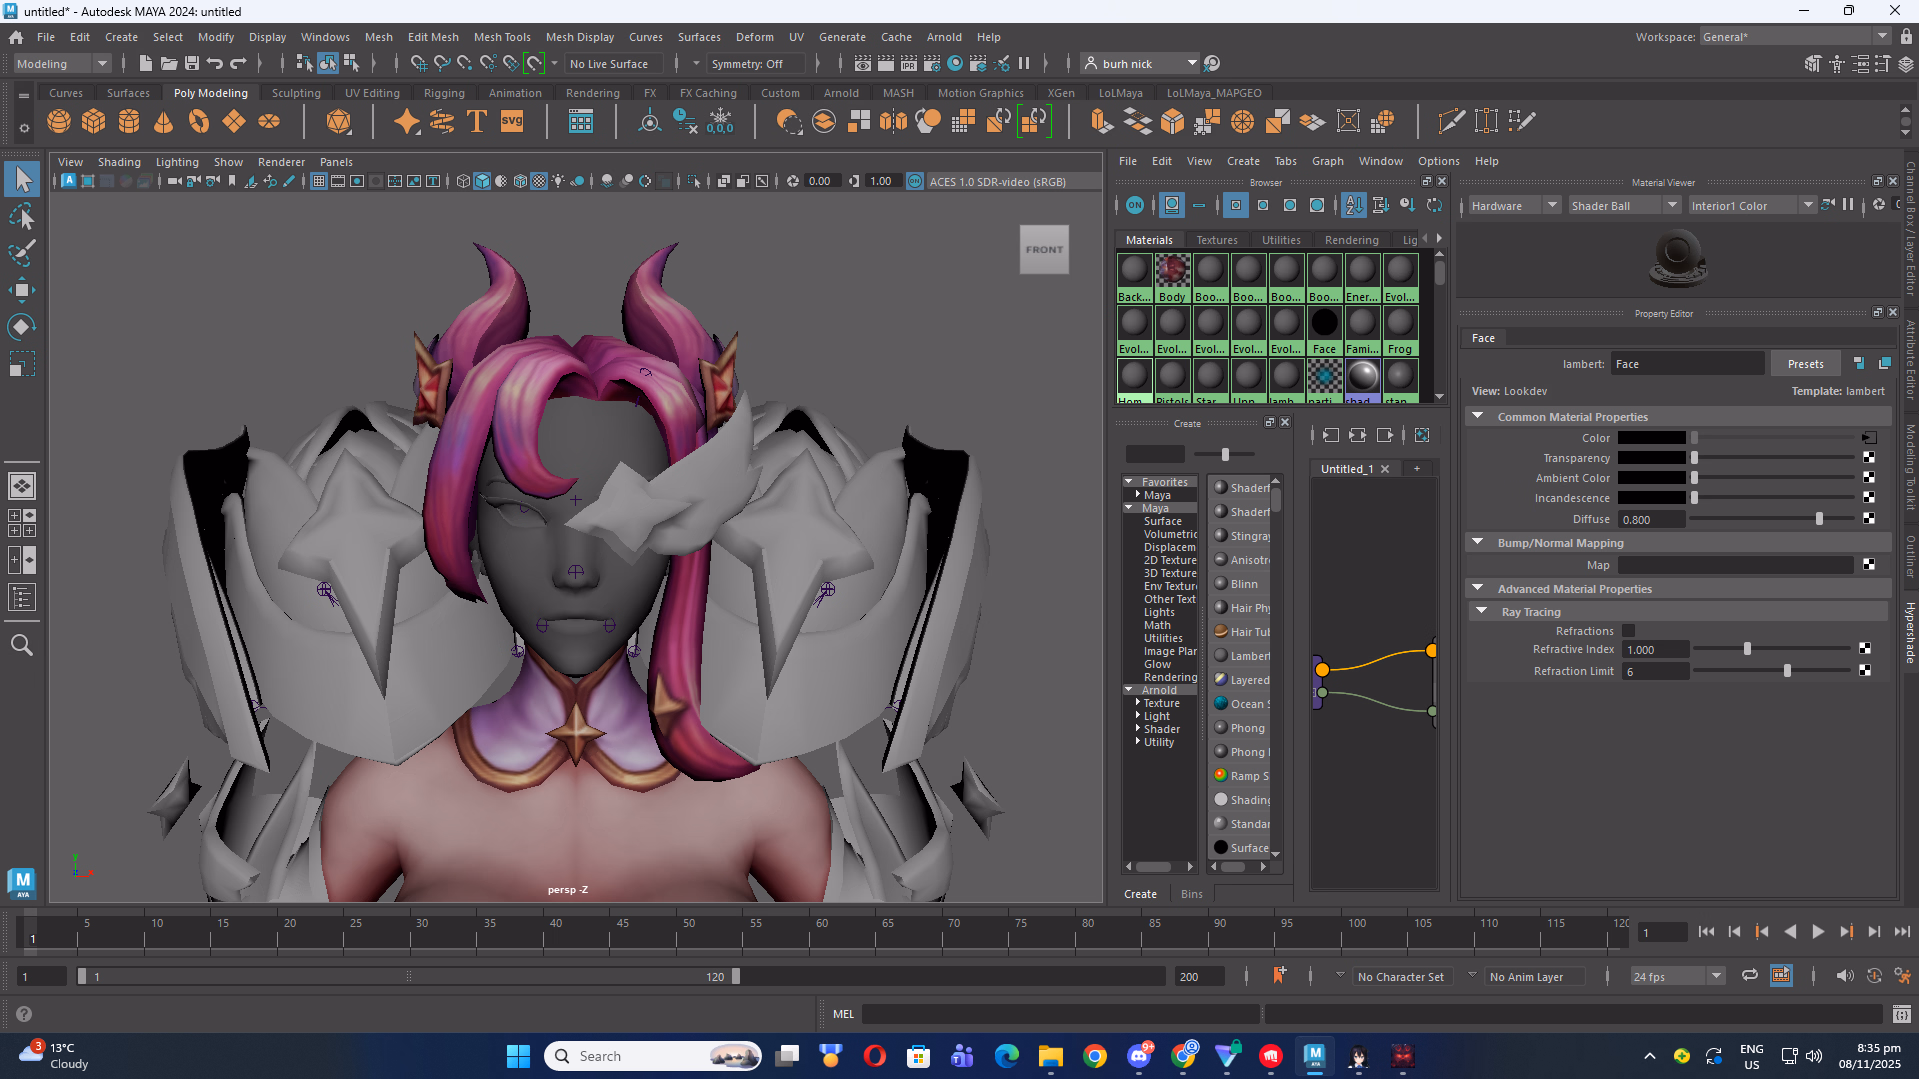Open Google Chrome from the taskbar

click(x=1095, y=1056)
